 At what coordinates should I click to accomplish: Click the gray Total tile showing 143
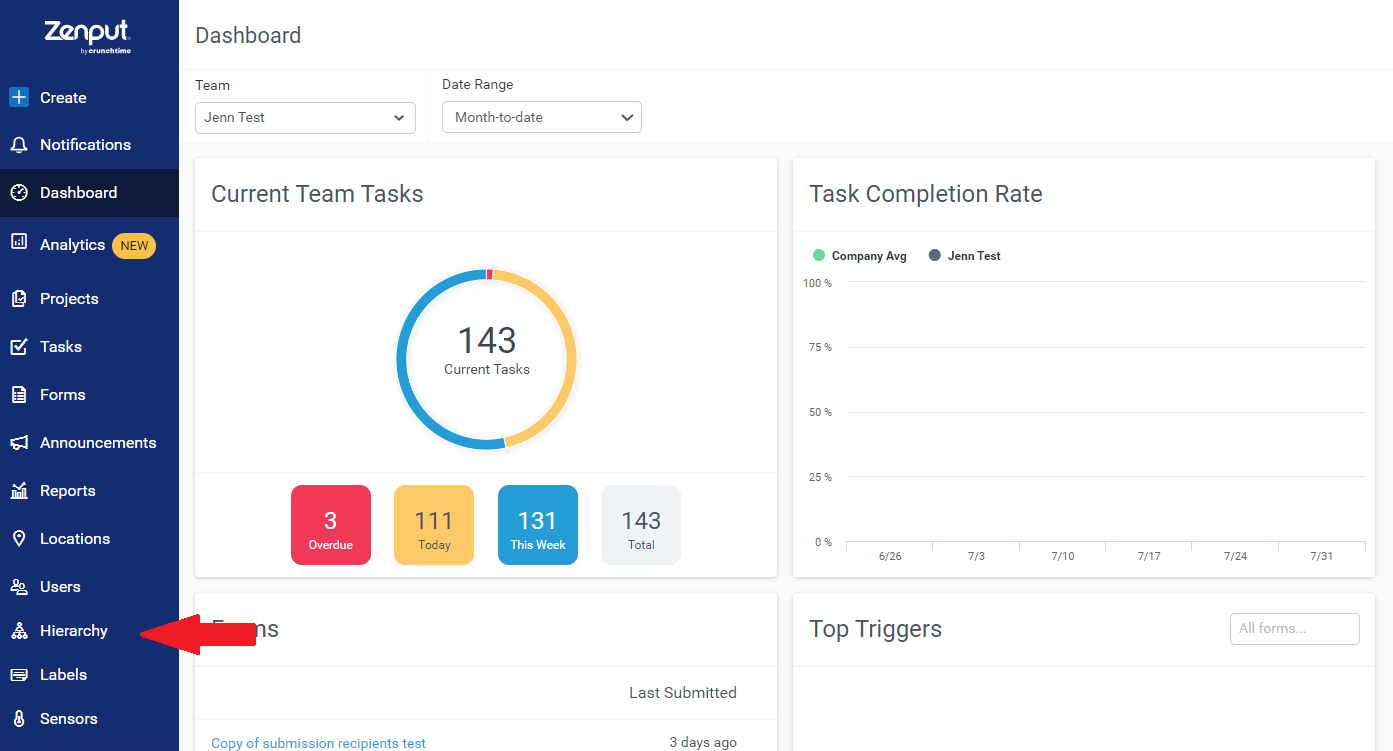coord(641,525)
